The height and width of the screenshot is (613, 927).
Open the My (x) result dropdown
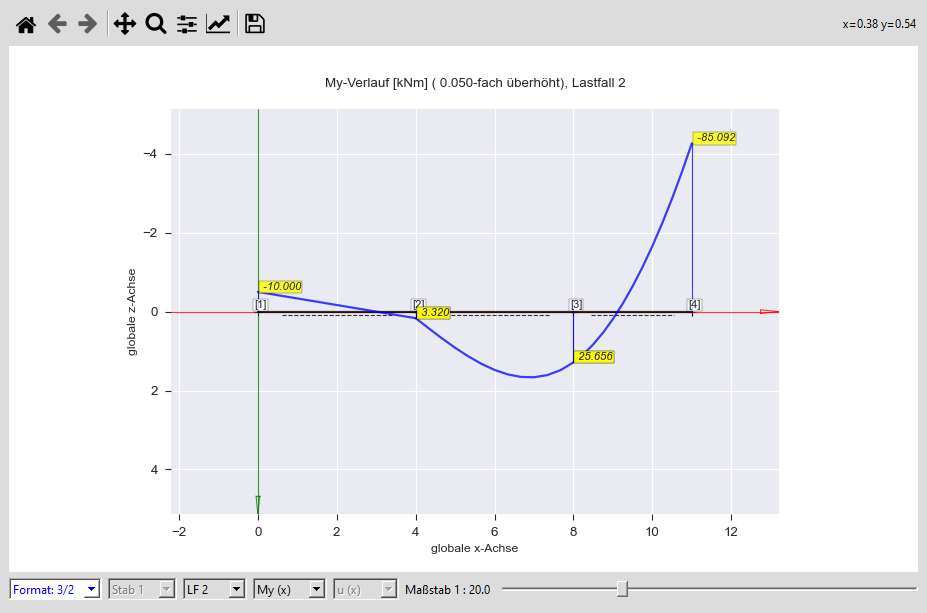pos(289,590)
